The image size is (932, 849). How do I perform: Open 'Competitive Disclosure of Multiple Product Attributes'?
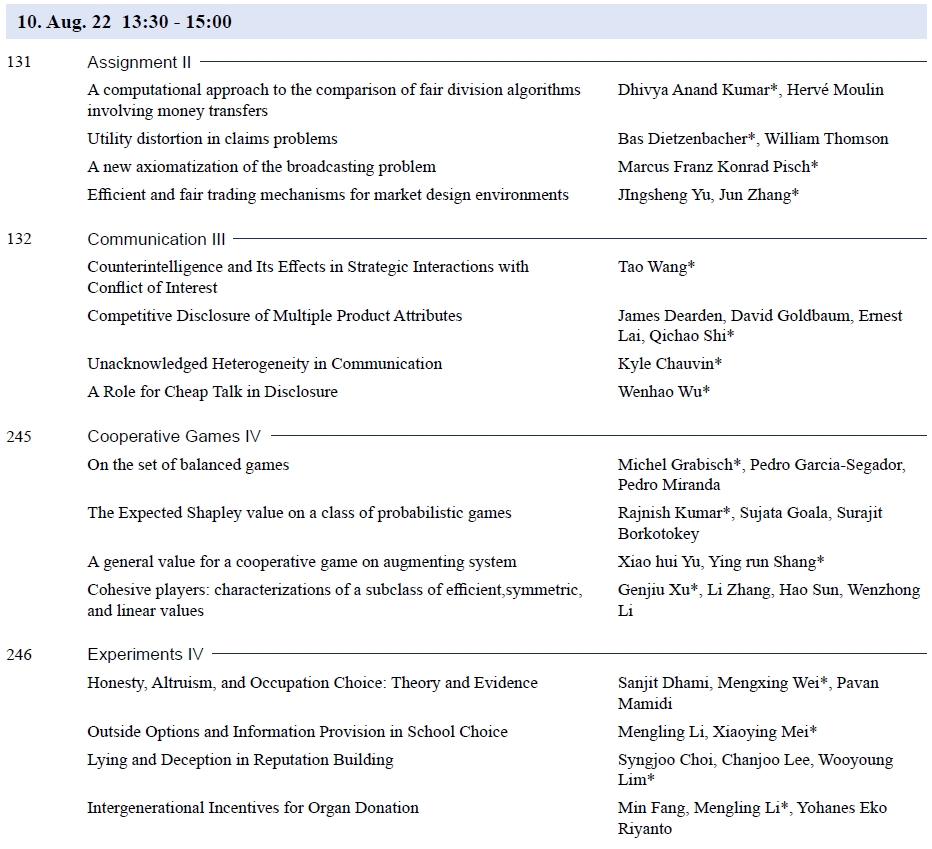[274, 316]
